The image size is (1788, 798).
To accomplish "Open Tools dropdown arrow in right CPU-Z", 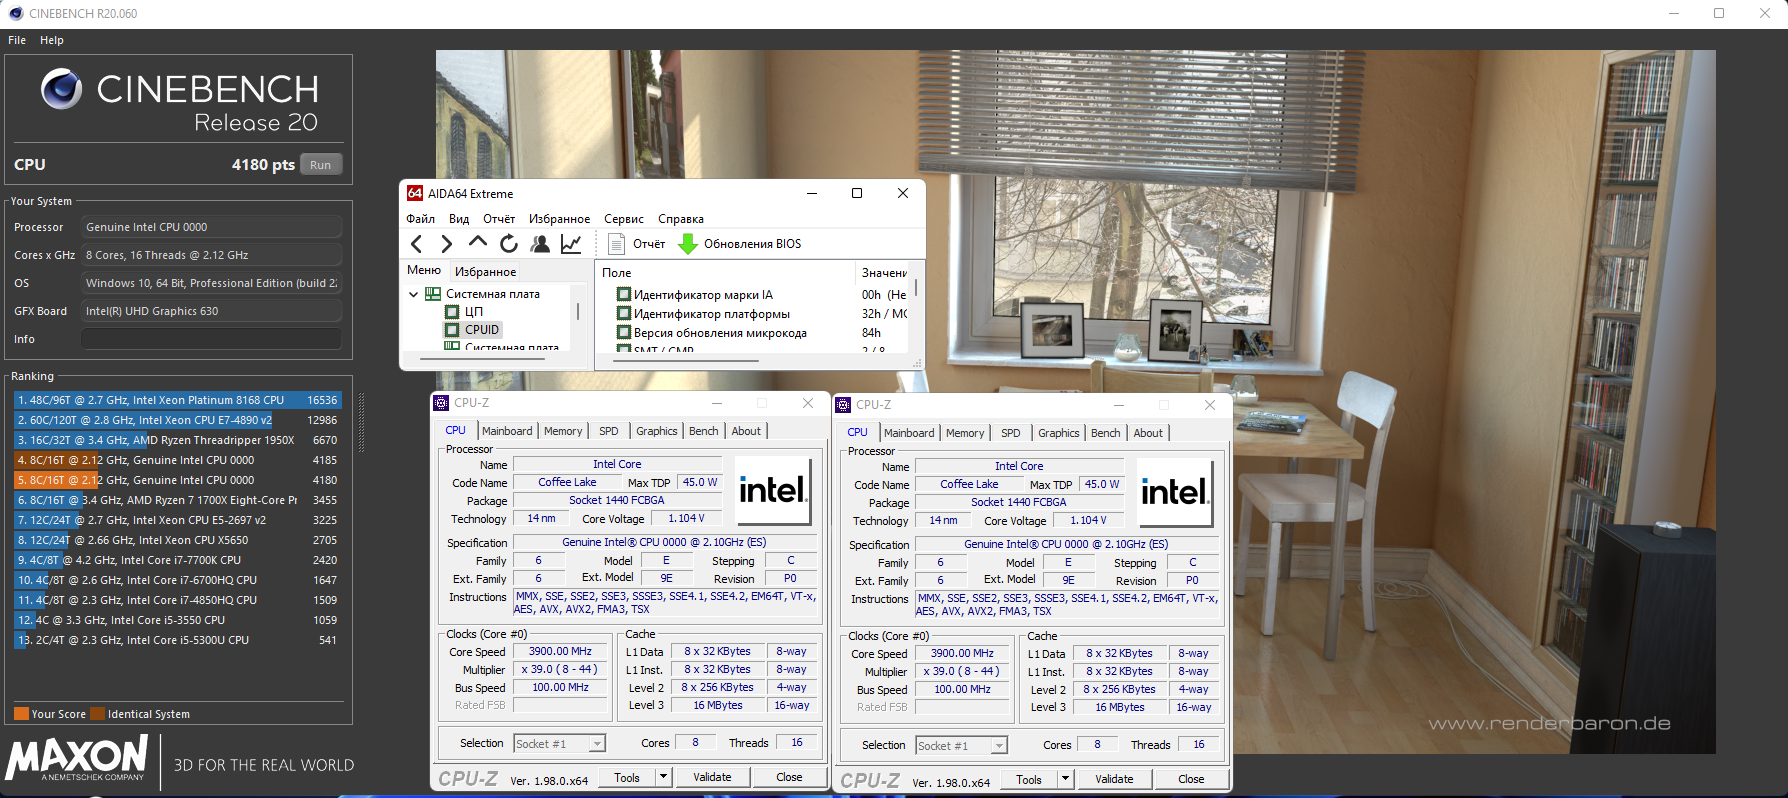I will coord(1065,779).
